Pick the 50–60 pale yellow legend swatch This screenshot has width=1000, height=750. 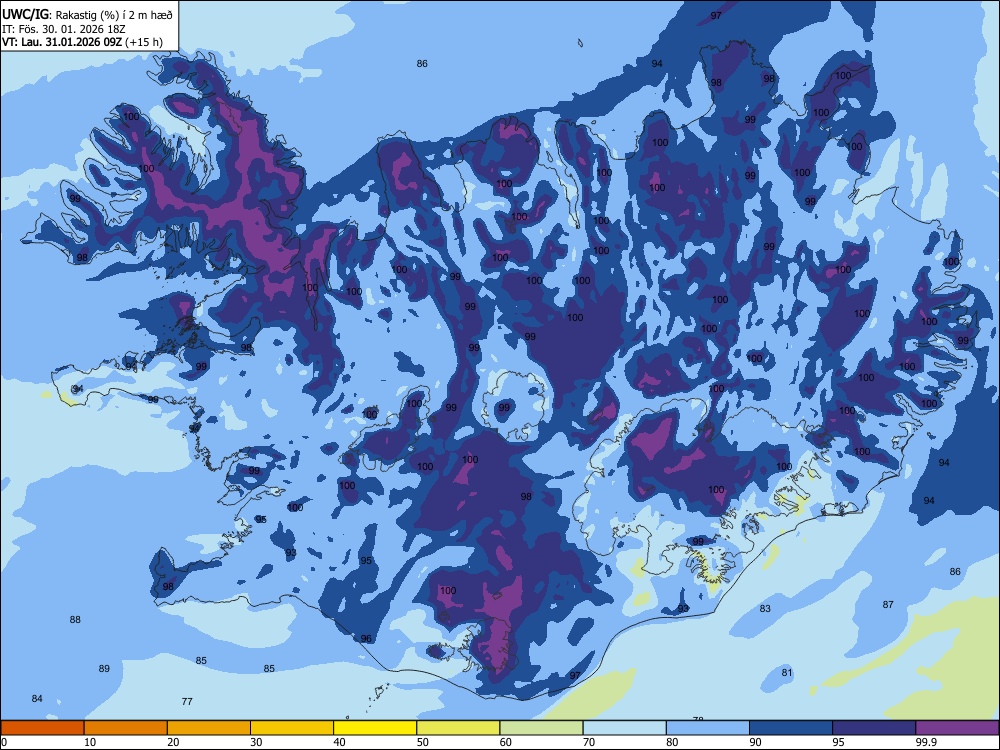pos(459,728)
